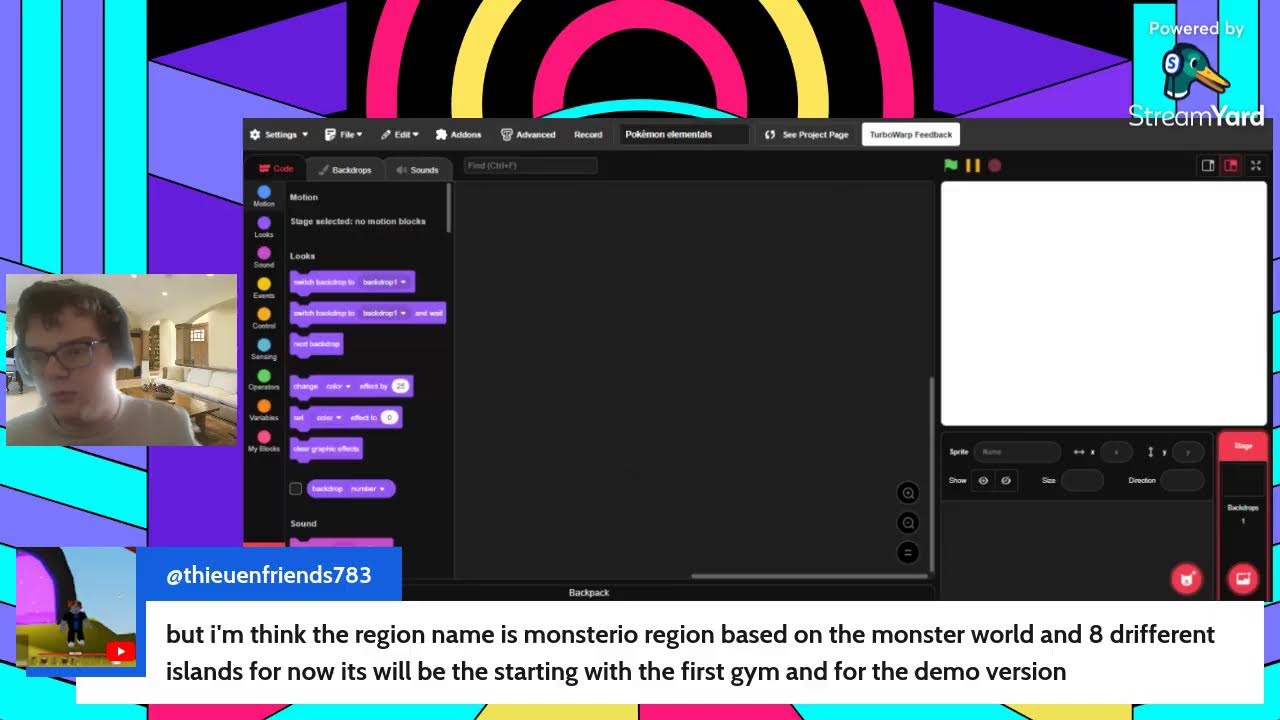Viewport: 1280px width, 720px height.
Task: Switch to the Sounds tab
Action: click(x=417, y=169)
